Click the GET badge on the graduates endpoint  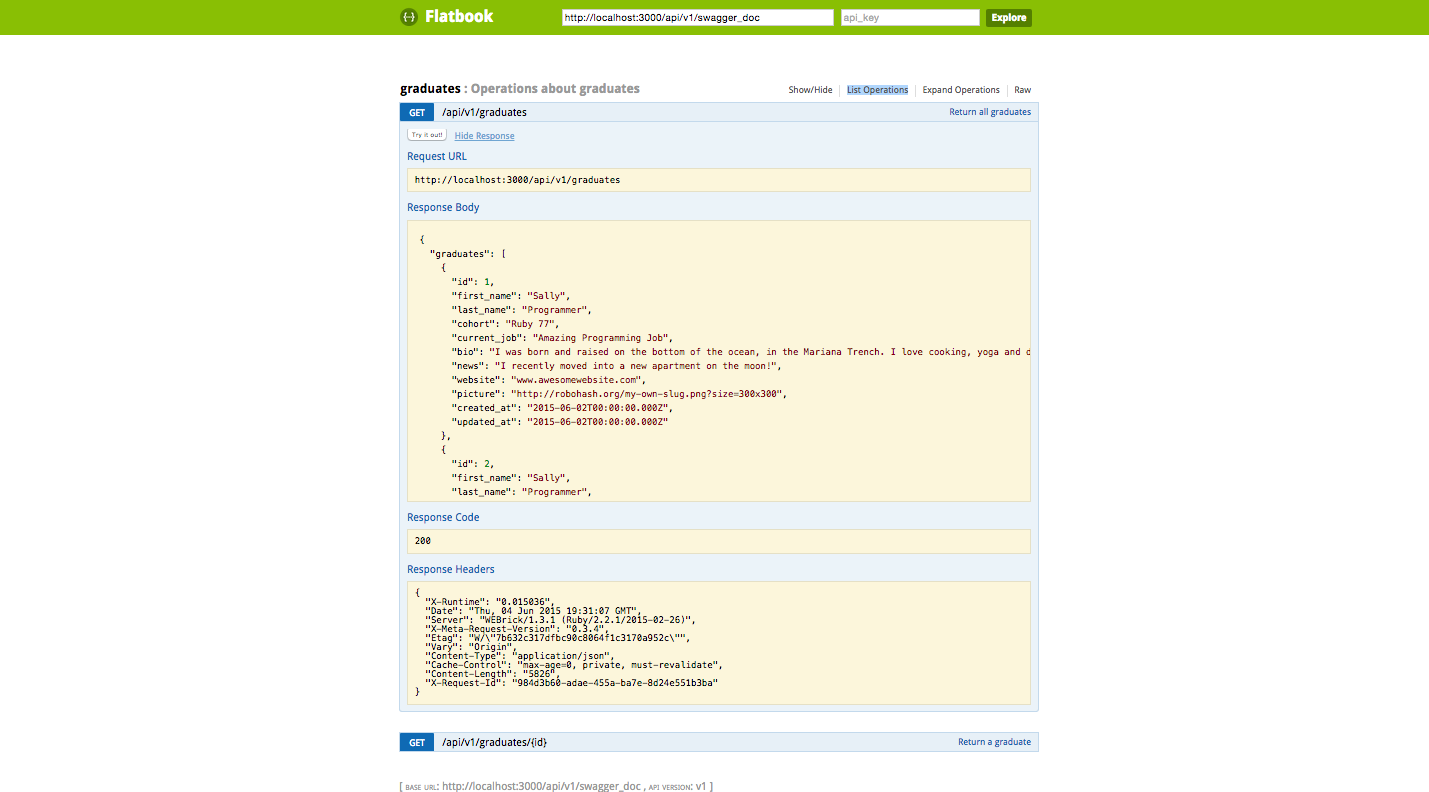tap(416, 111)
